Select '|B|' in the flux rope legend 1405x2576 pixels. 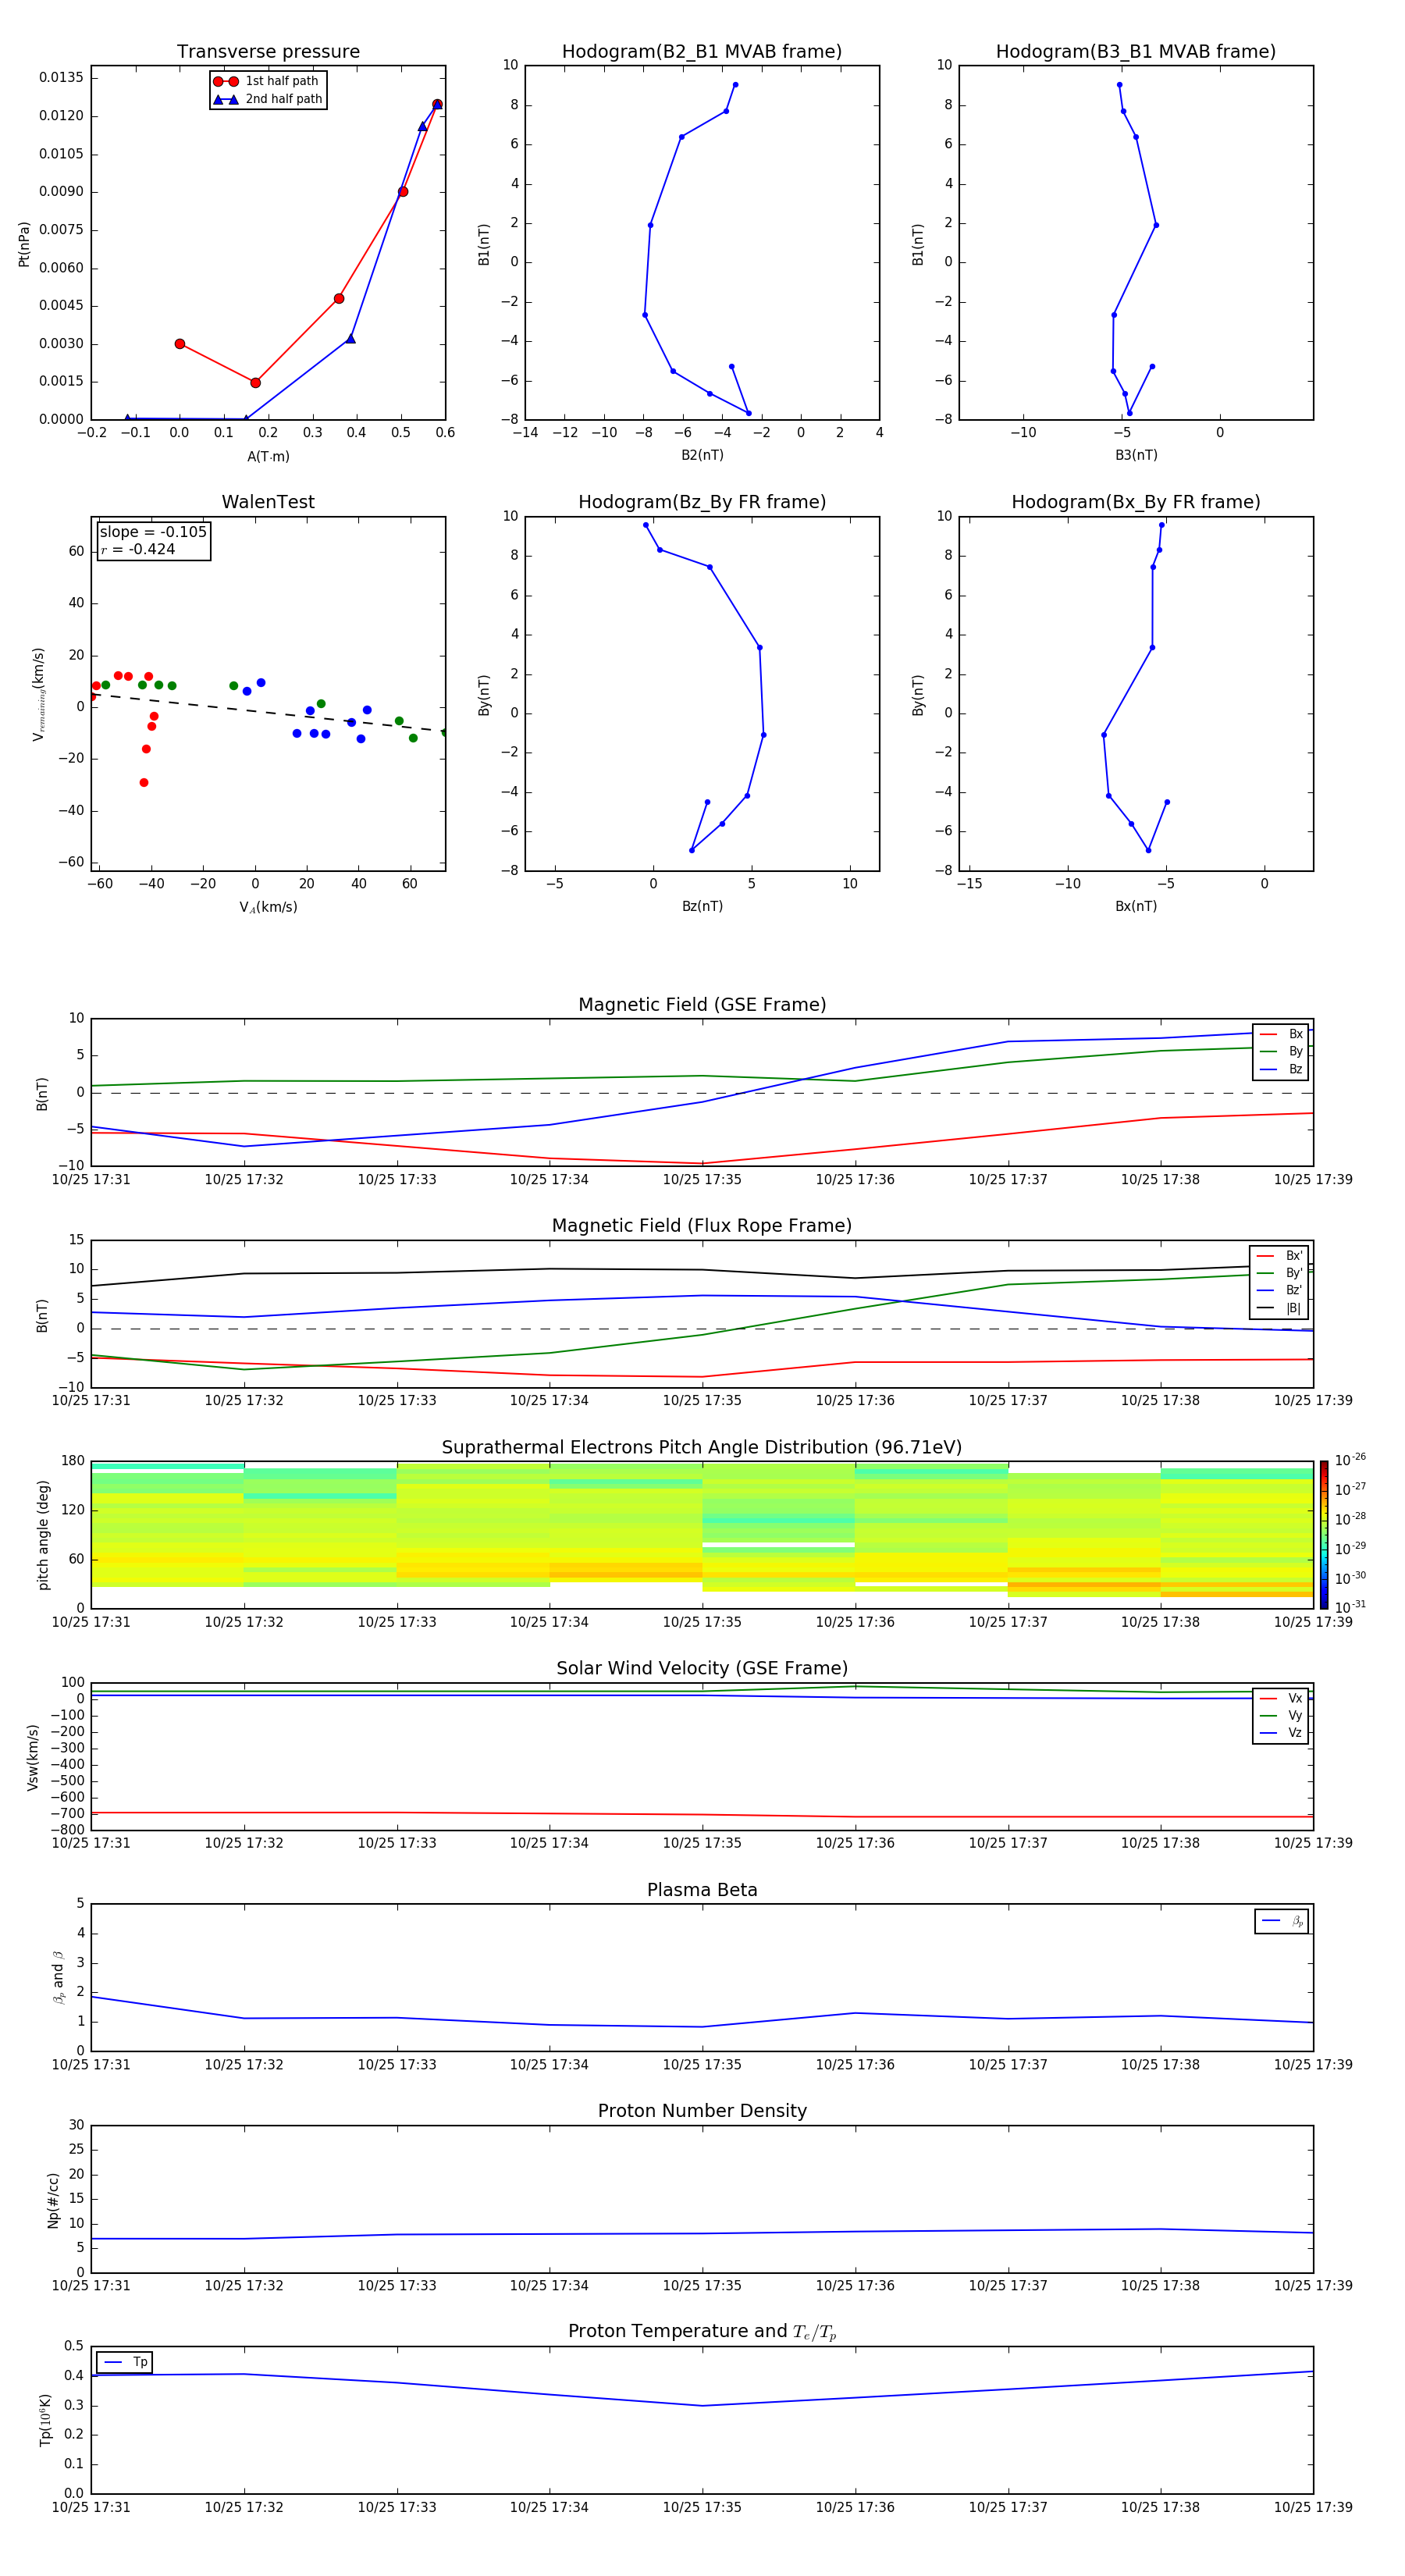(x=1280, y=1308)
